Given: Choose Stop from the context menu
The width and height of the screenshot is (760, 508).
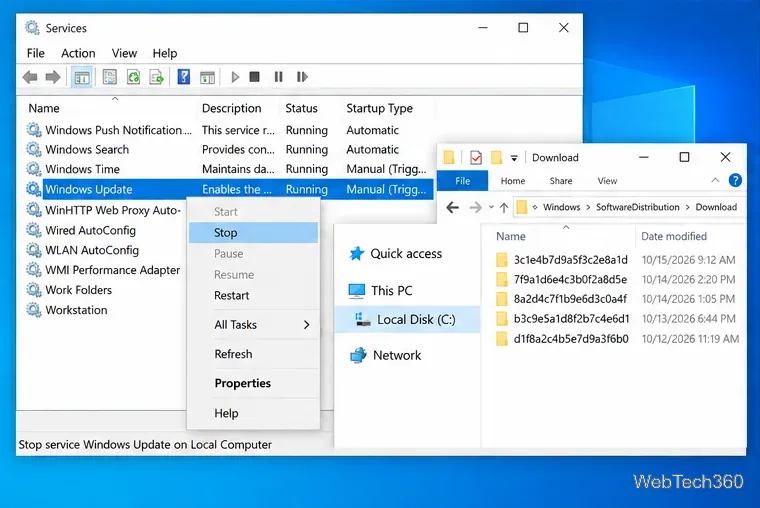Looking at the screenshot, I should pyautogui.click(x=253, y=233).
